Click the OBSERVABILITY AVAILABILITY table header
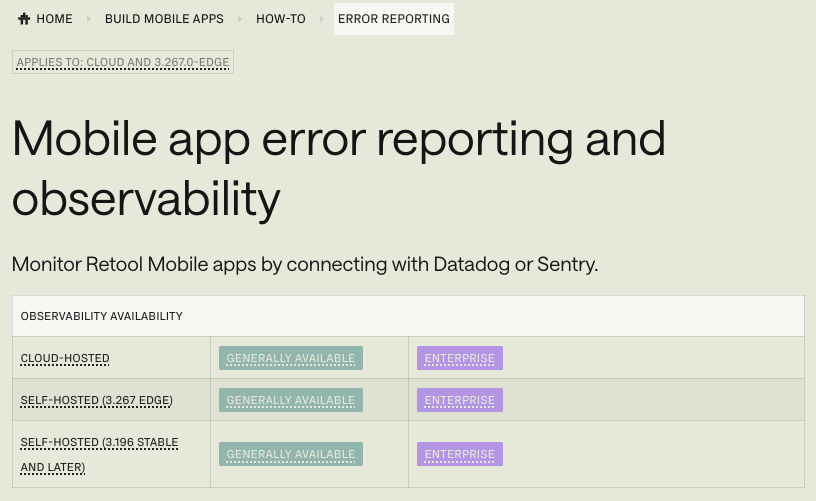816x501 pixels. tap(409, 316)
